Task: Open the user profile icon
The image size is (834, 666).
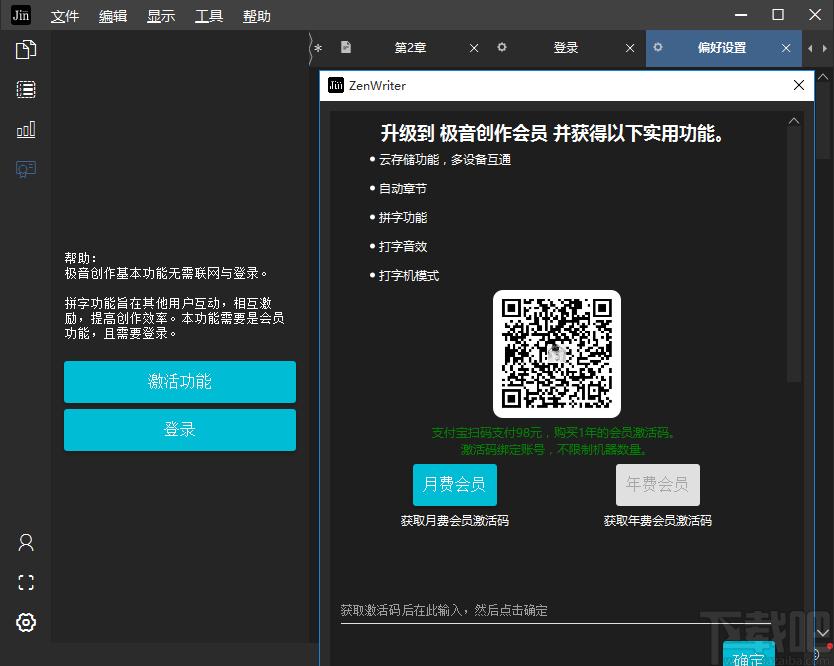Action: click(26, 542)
